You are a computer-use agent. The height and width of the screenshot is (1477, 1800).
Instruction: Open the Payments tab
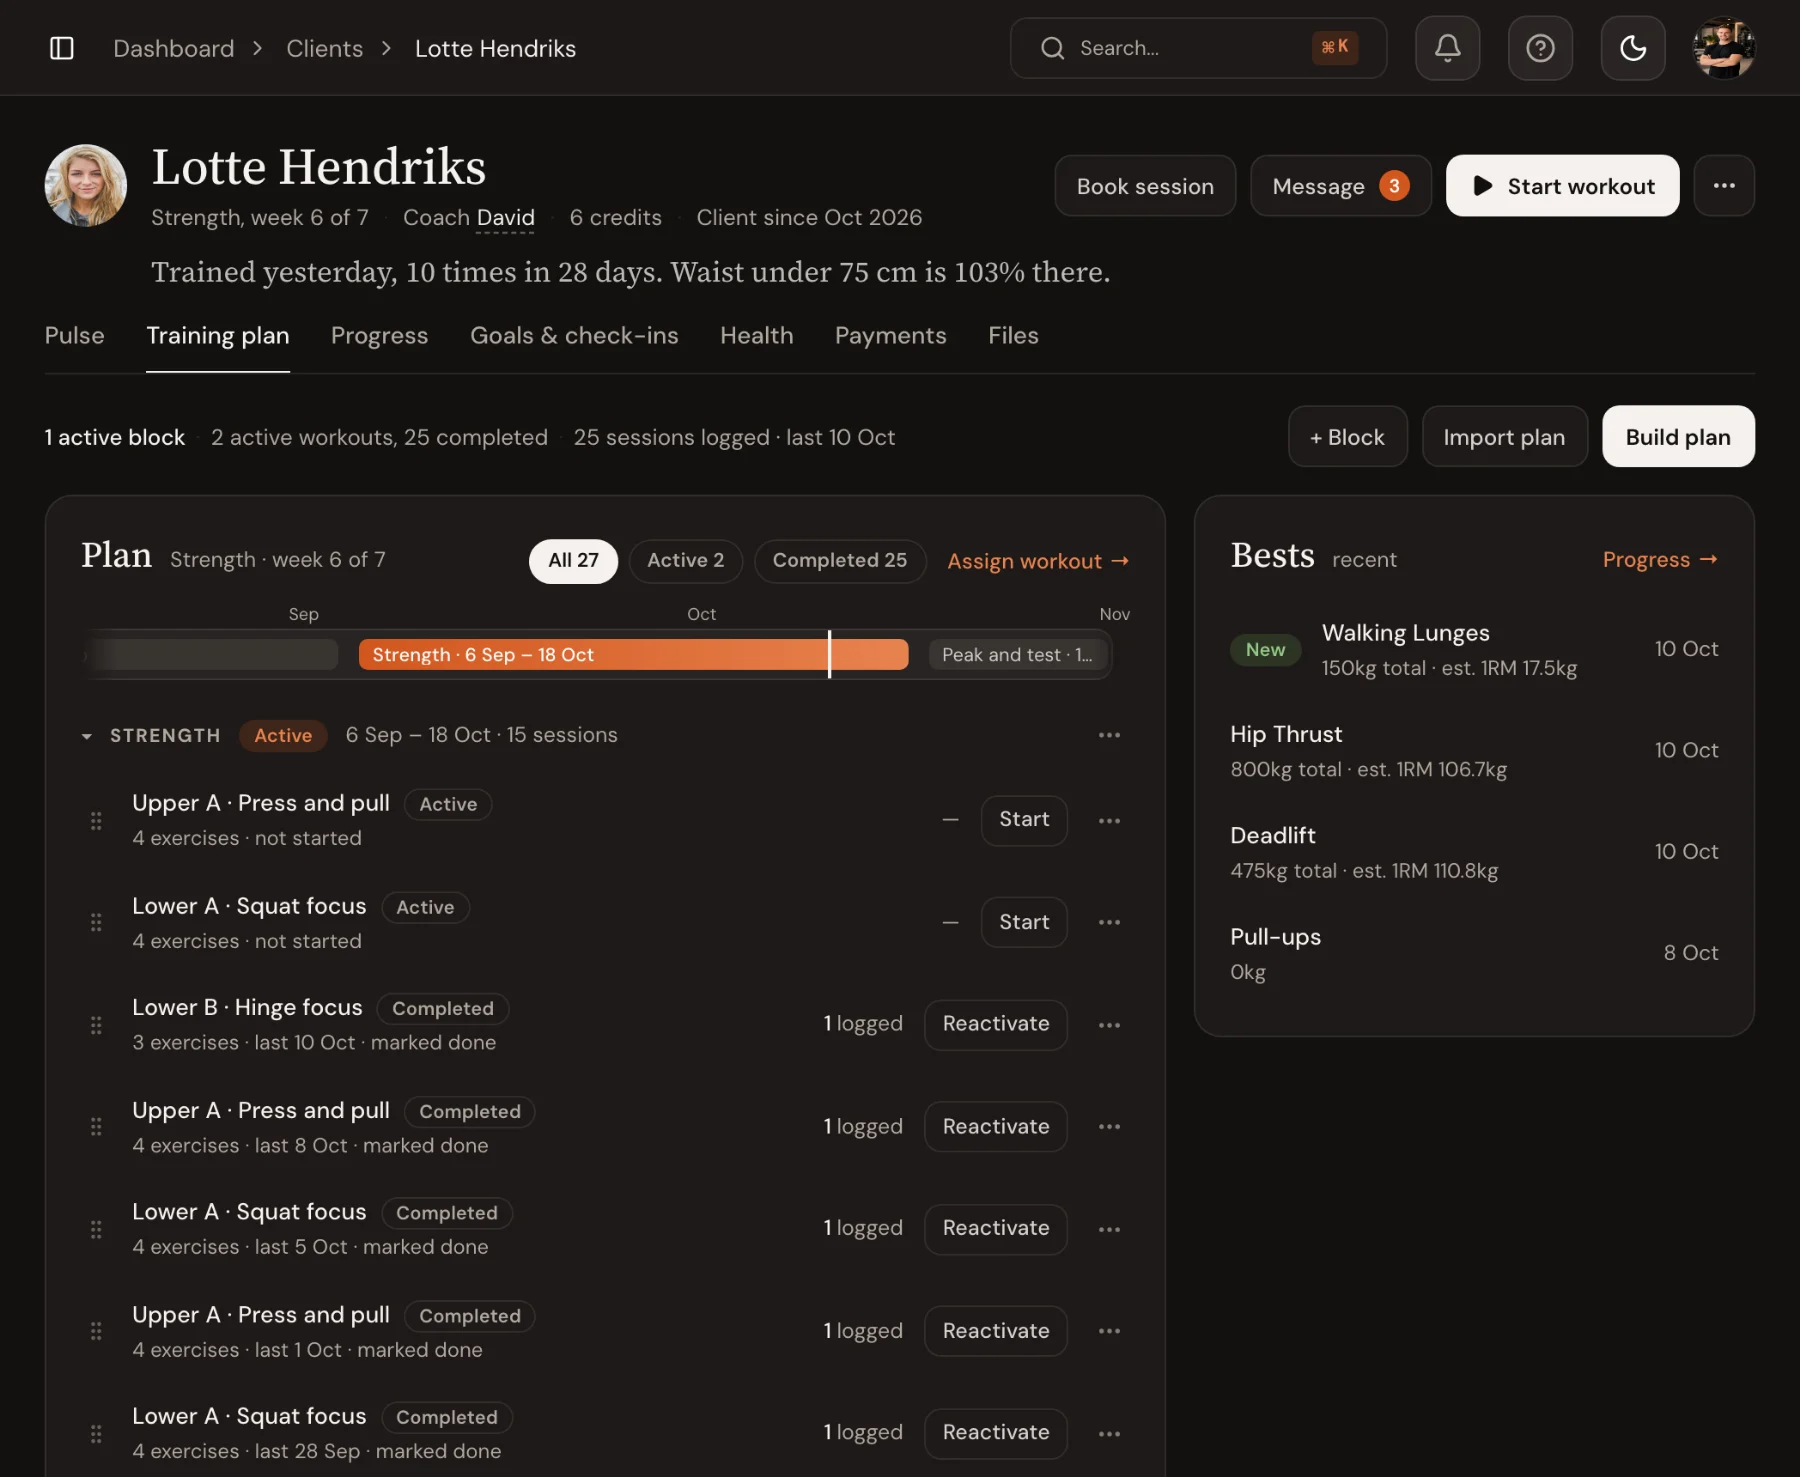point(890,336)
